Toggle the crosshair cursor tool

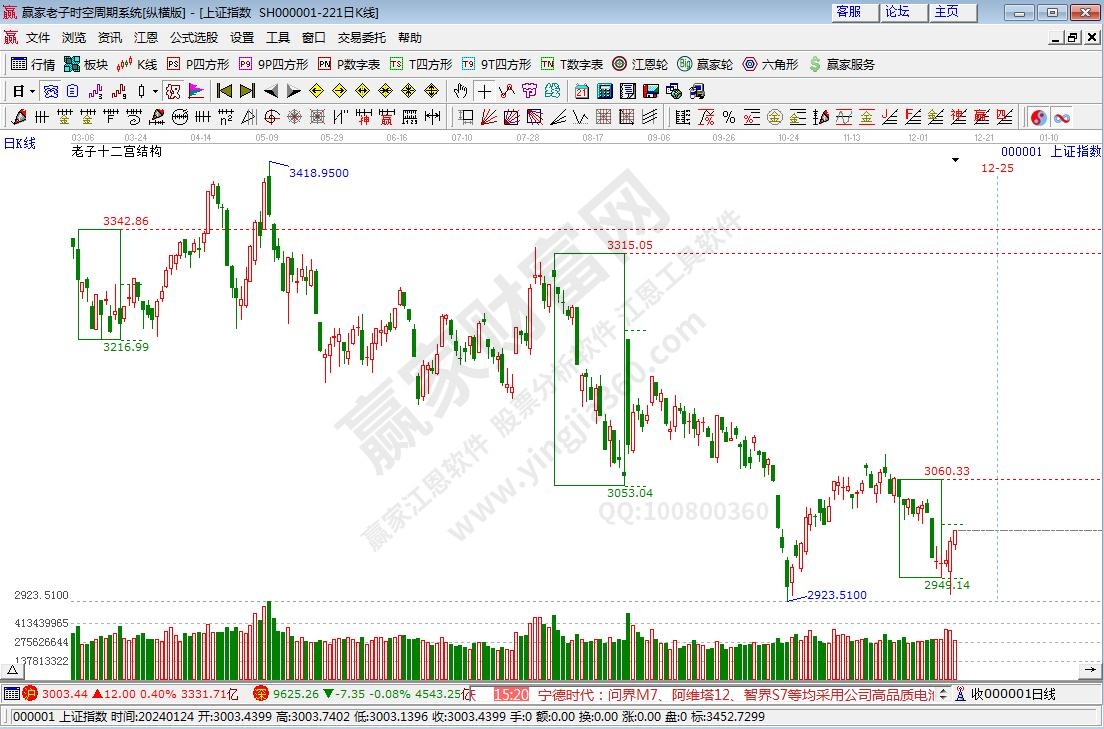[484, 91]
